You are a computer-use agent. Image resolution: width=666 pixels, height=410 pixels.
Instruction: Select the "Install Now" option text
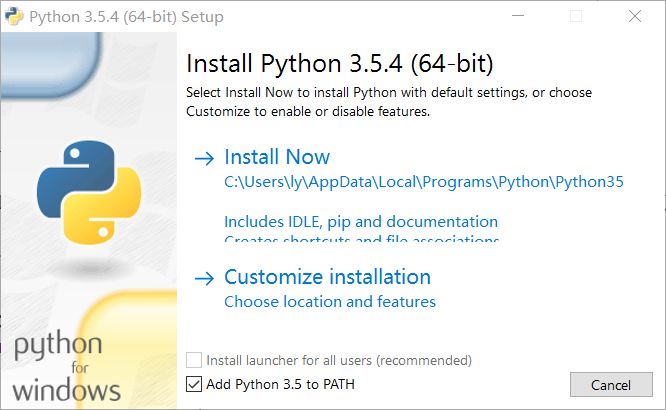(277, 157)
